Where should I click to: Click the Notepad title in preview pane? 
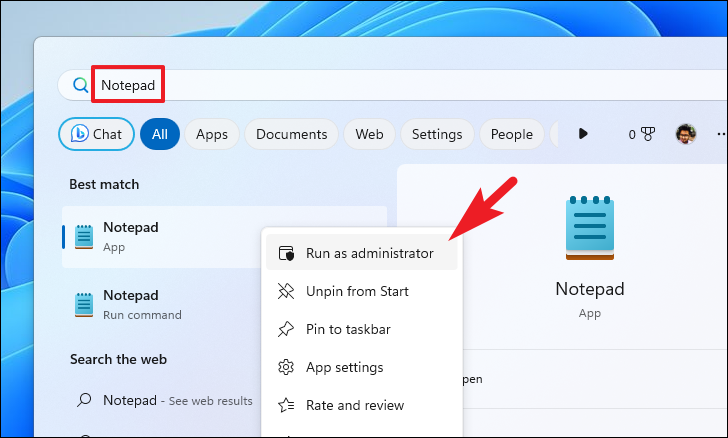[x=590, y=289]
